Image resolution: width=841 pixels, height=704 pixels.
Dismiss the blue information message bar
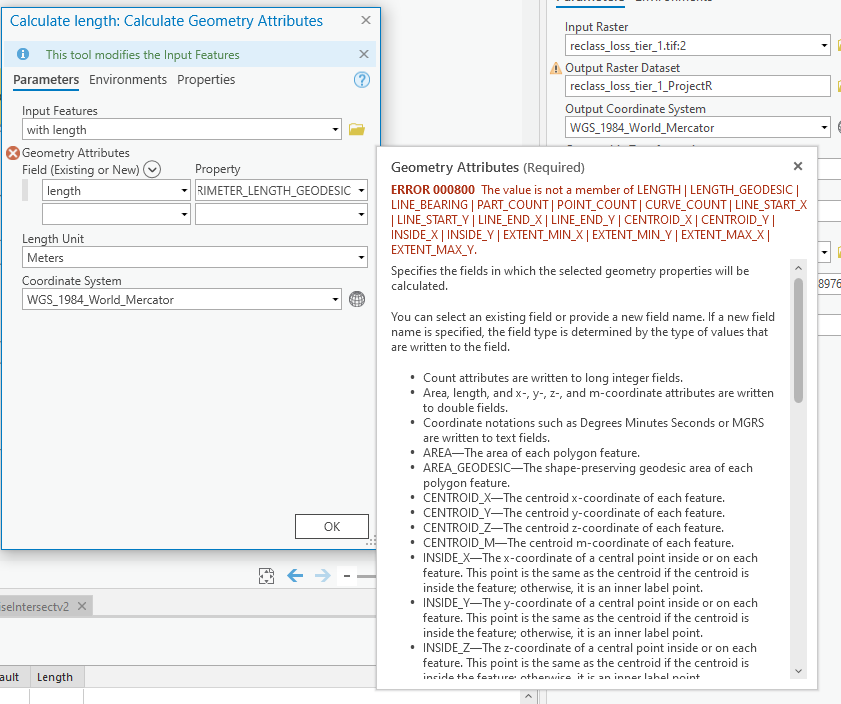(x=363, y=52)
